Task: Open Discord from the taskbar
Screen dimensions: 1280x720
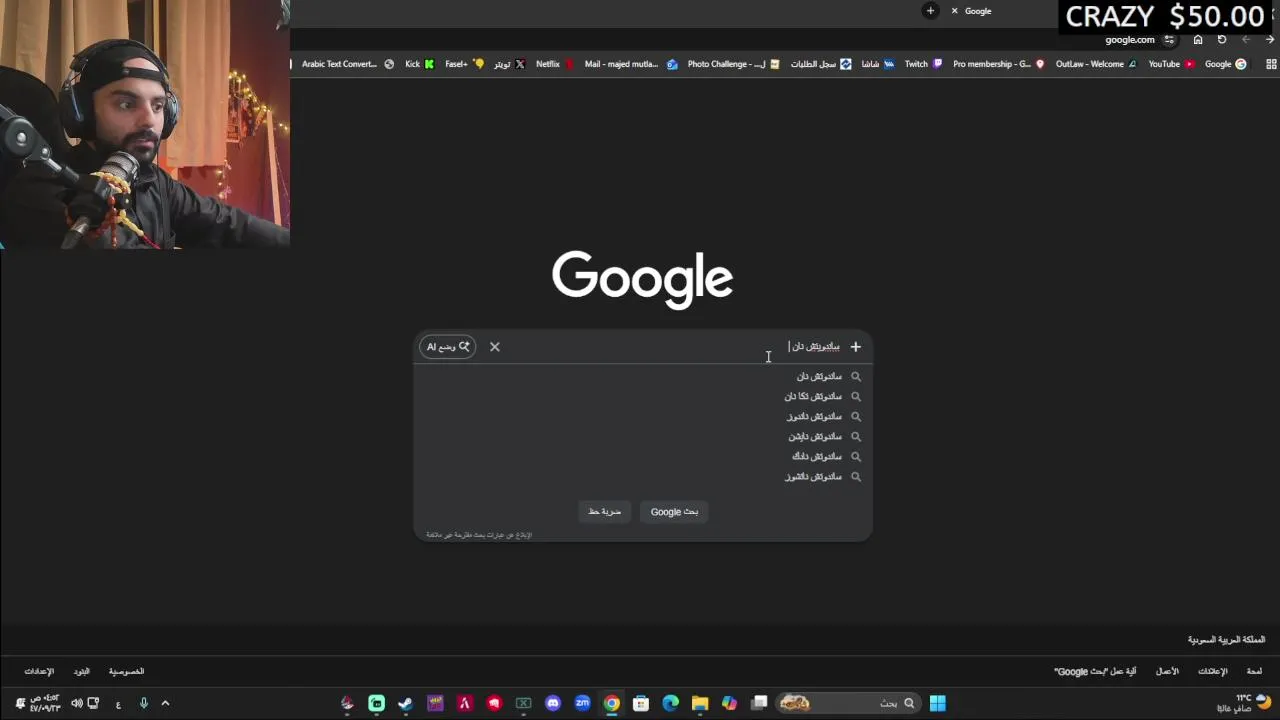Action: pos(553,703)
